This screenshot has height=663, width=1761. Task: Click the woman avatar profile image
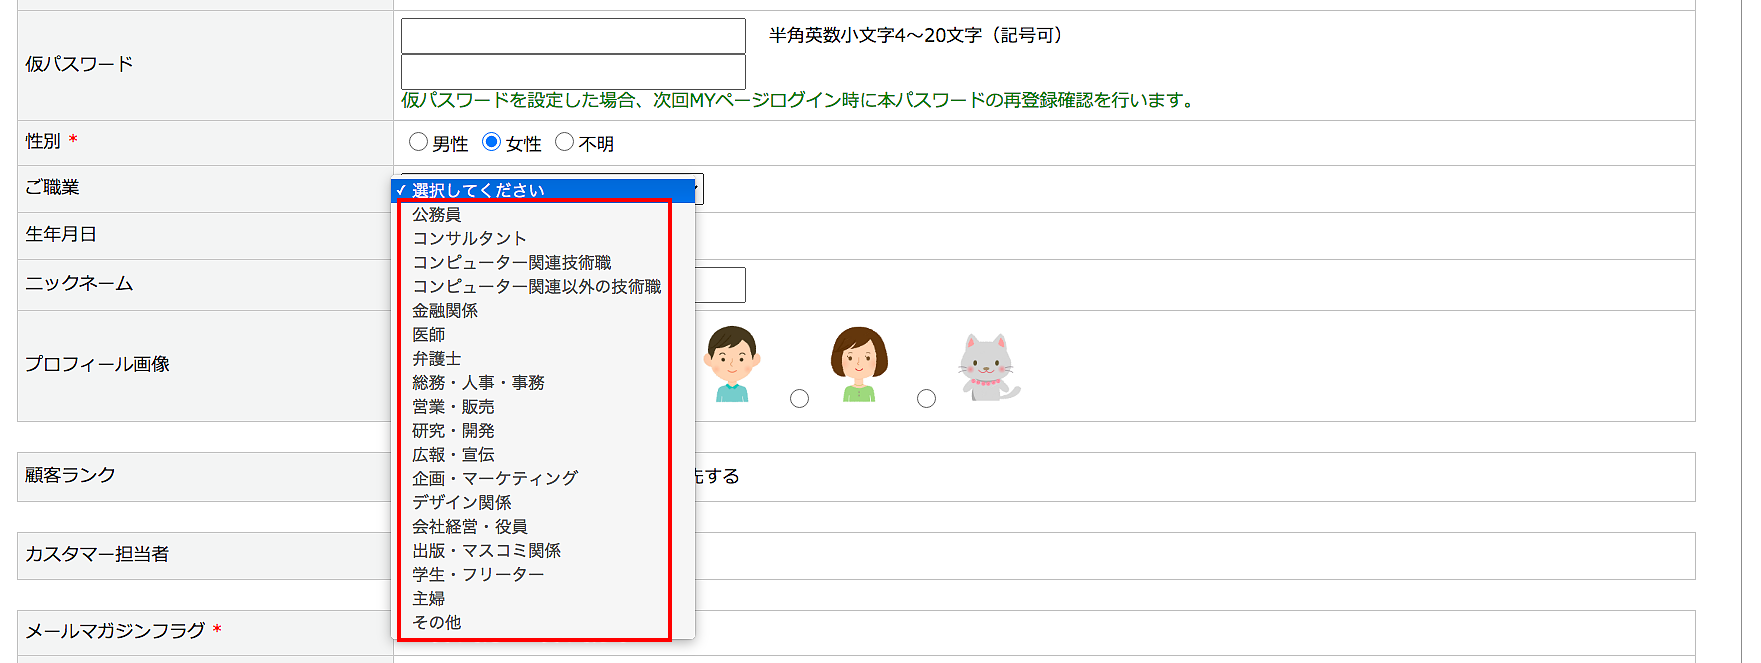click(x=859, y=363)
